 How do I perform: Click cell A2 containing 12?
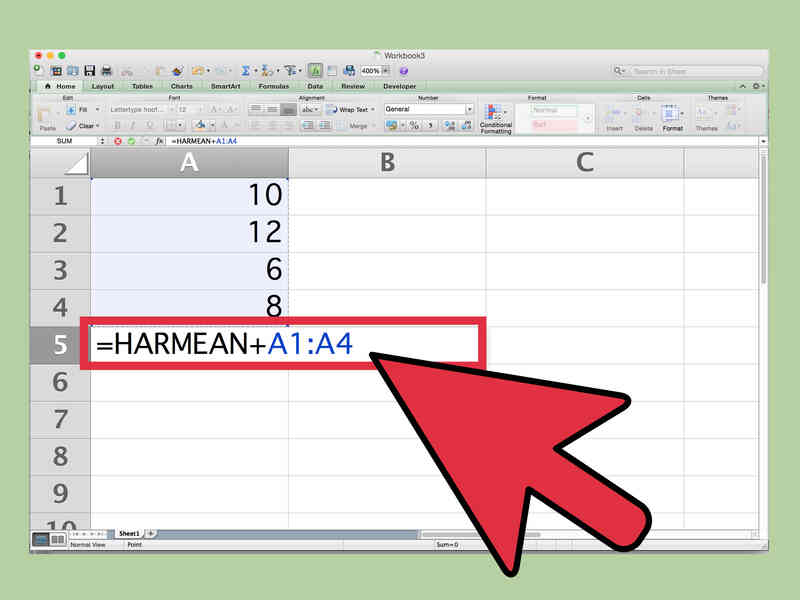[x=189, y=233]
